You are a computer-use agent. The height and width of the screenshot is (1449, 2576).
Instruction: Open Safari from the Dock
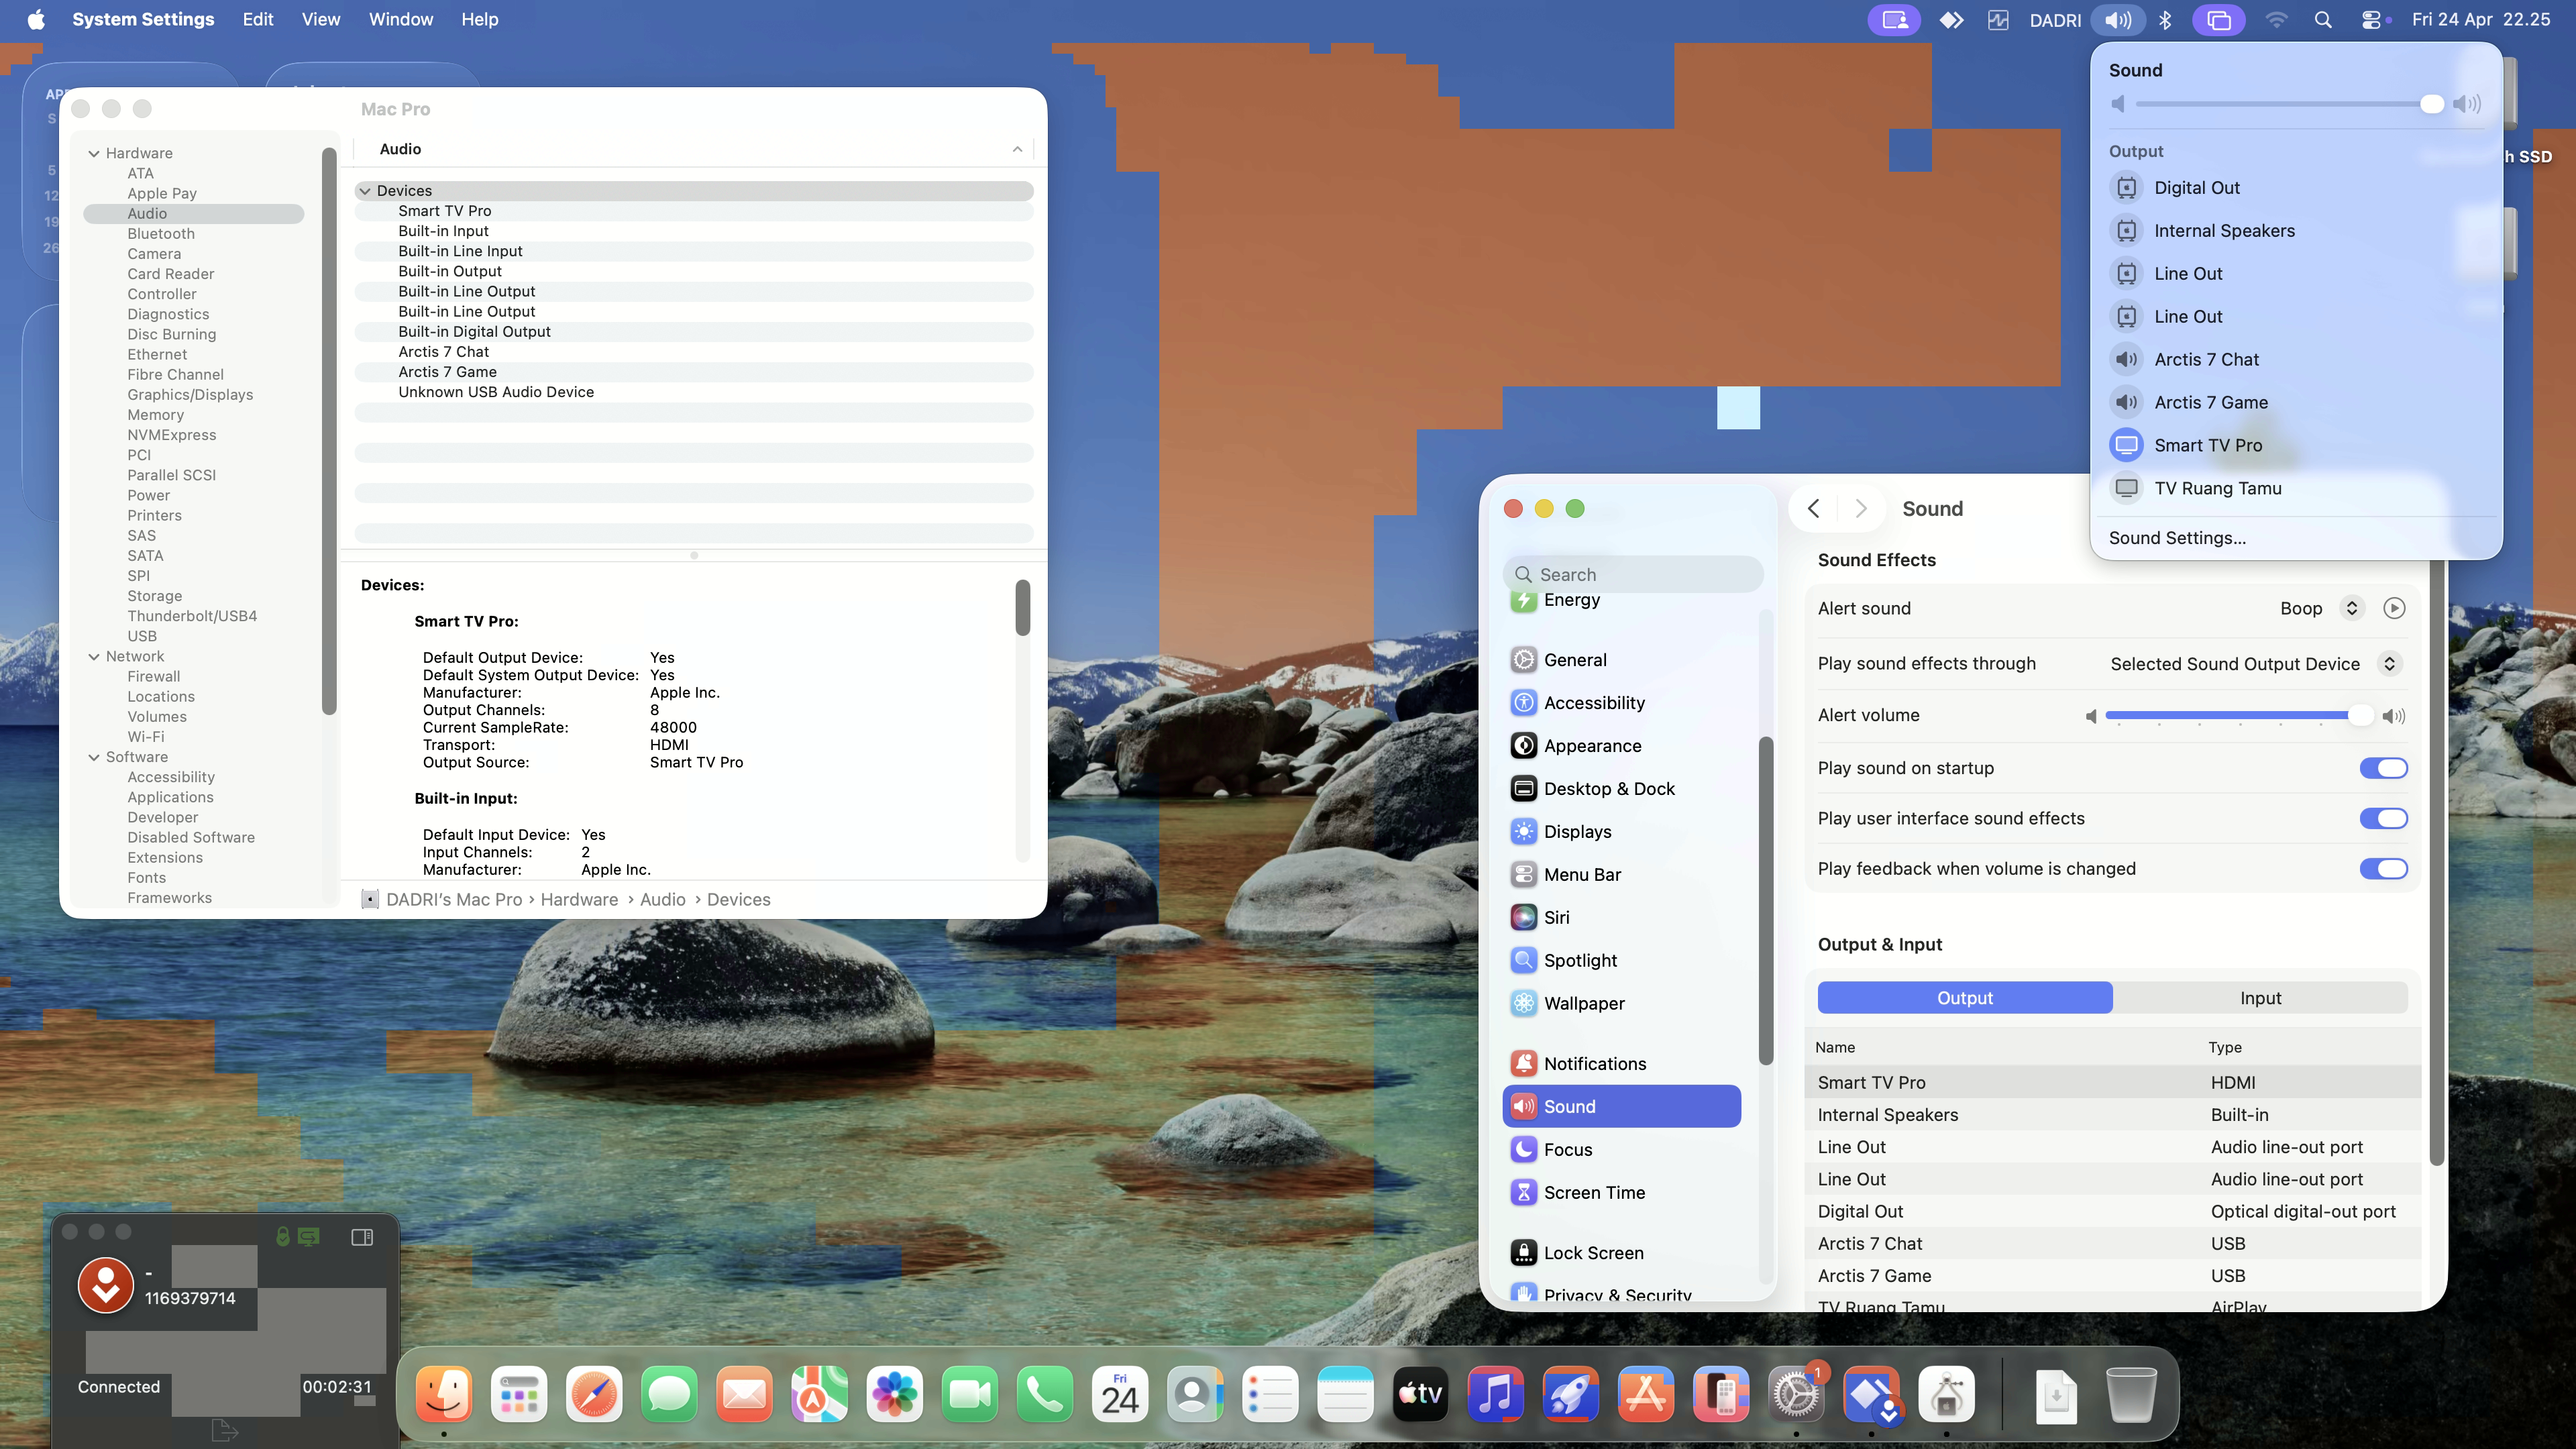point(594,1393)
